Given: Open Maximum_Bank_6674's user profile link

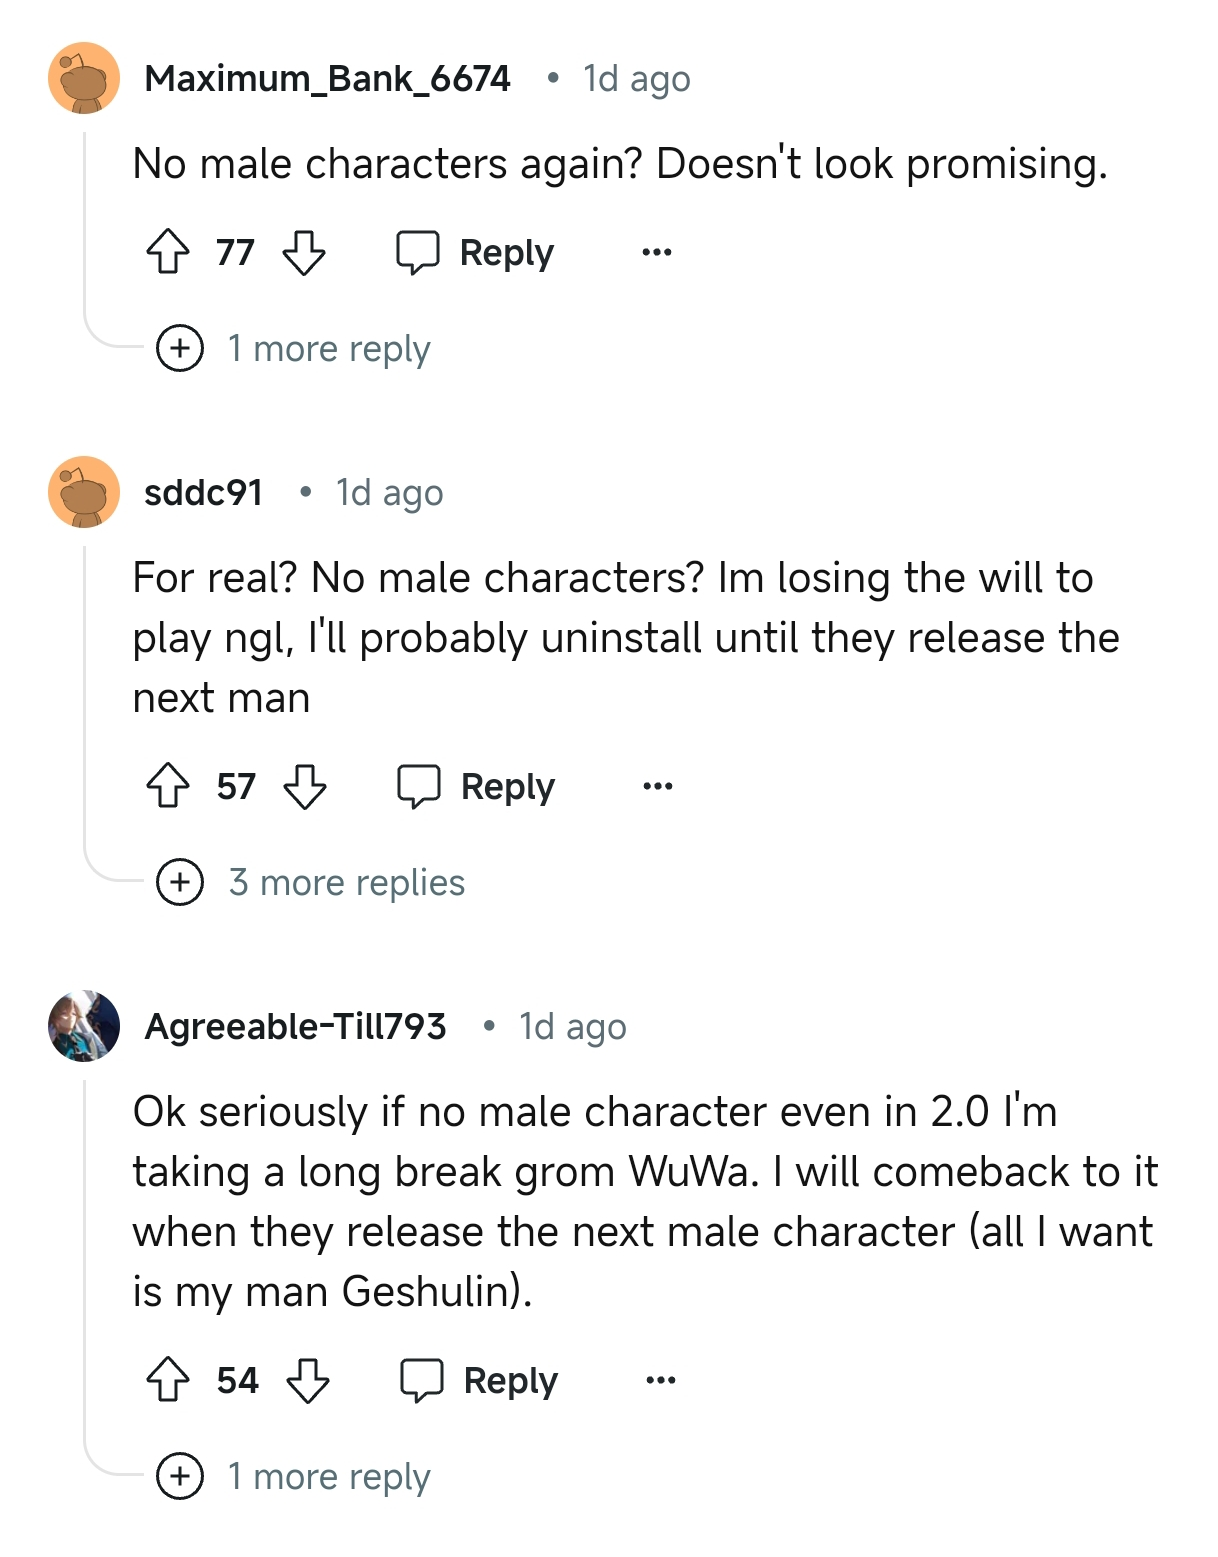Looking at the screenshot, I should coord(327,78).
